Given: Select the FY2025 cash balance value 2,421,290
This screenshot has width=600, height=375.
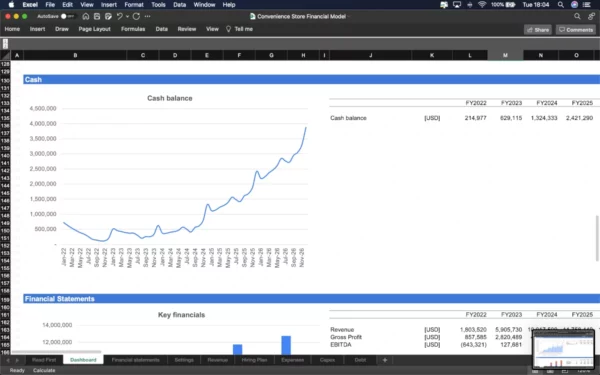Looking at the screenshot, I should (x=579, y=118).
